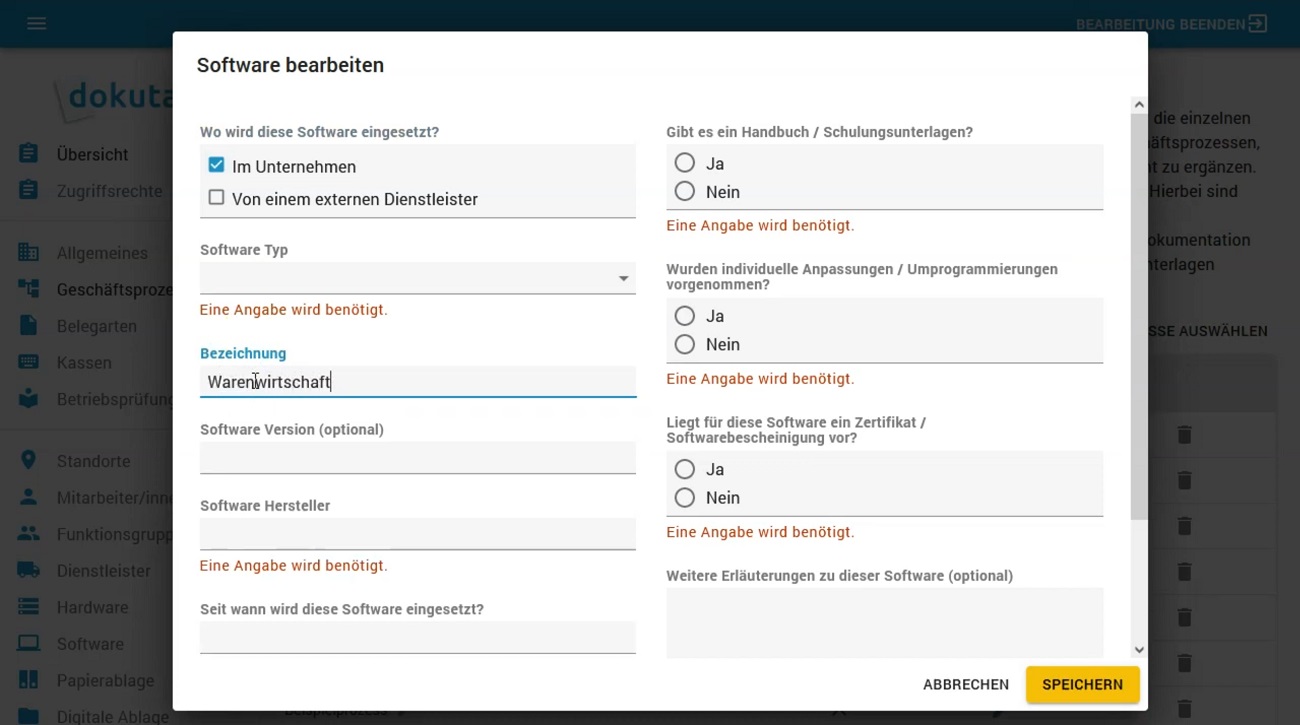
Task: Click the Funktionsgruppen people icon
Action: click(x=29, y=534)
